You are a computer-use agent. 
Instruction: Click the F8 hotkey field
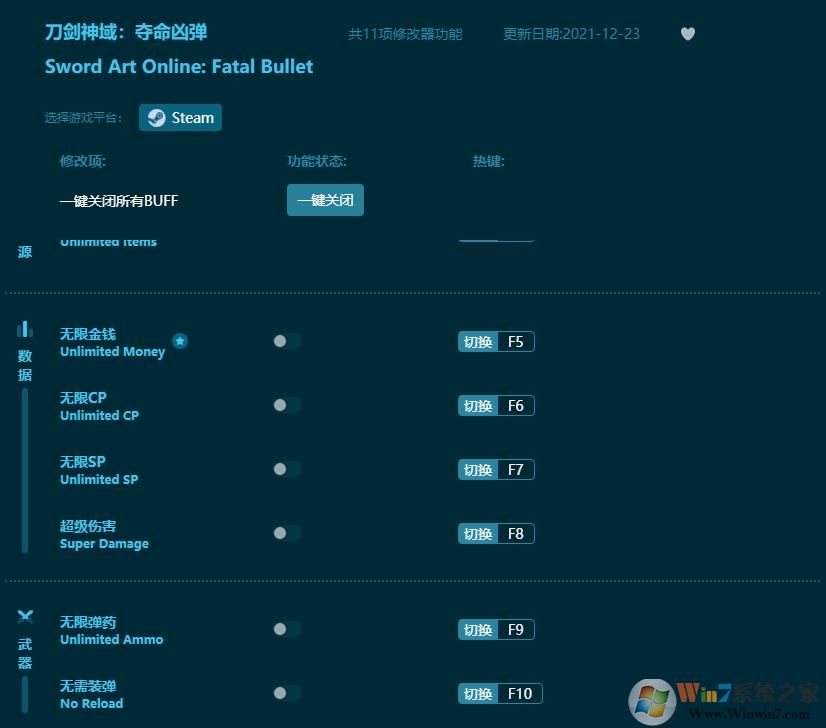pos(516,534)
